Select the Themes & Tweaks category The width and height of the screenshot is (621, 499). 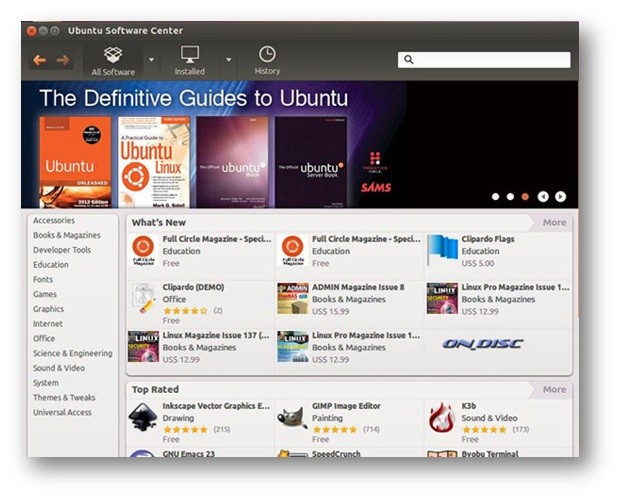pos(64,398)
